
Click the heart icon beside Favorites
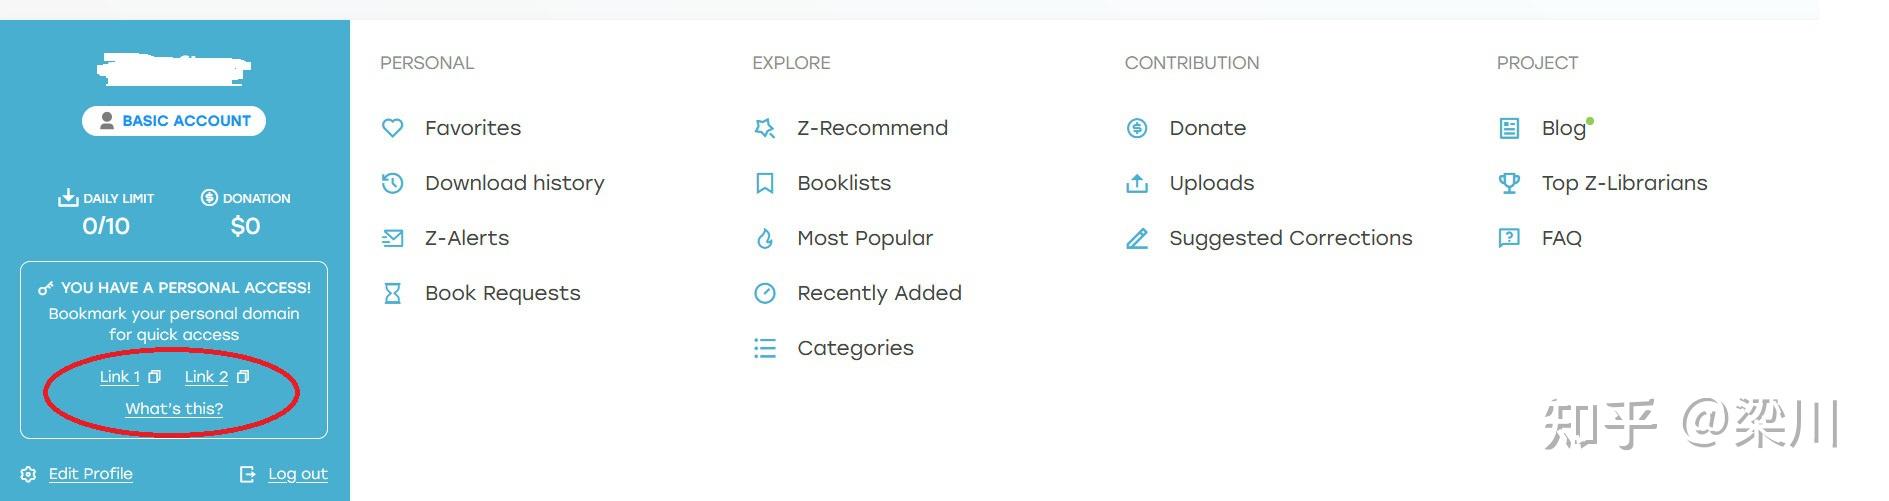pos(392,128)
